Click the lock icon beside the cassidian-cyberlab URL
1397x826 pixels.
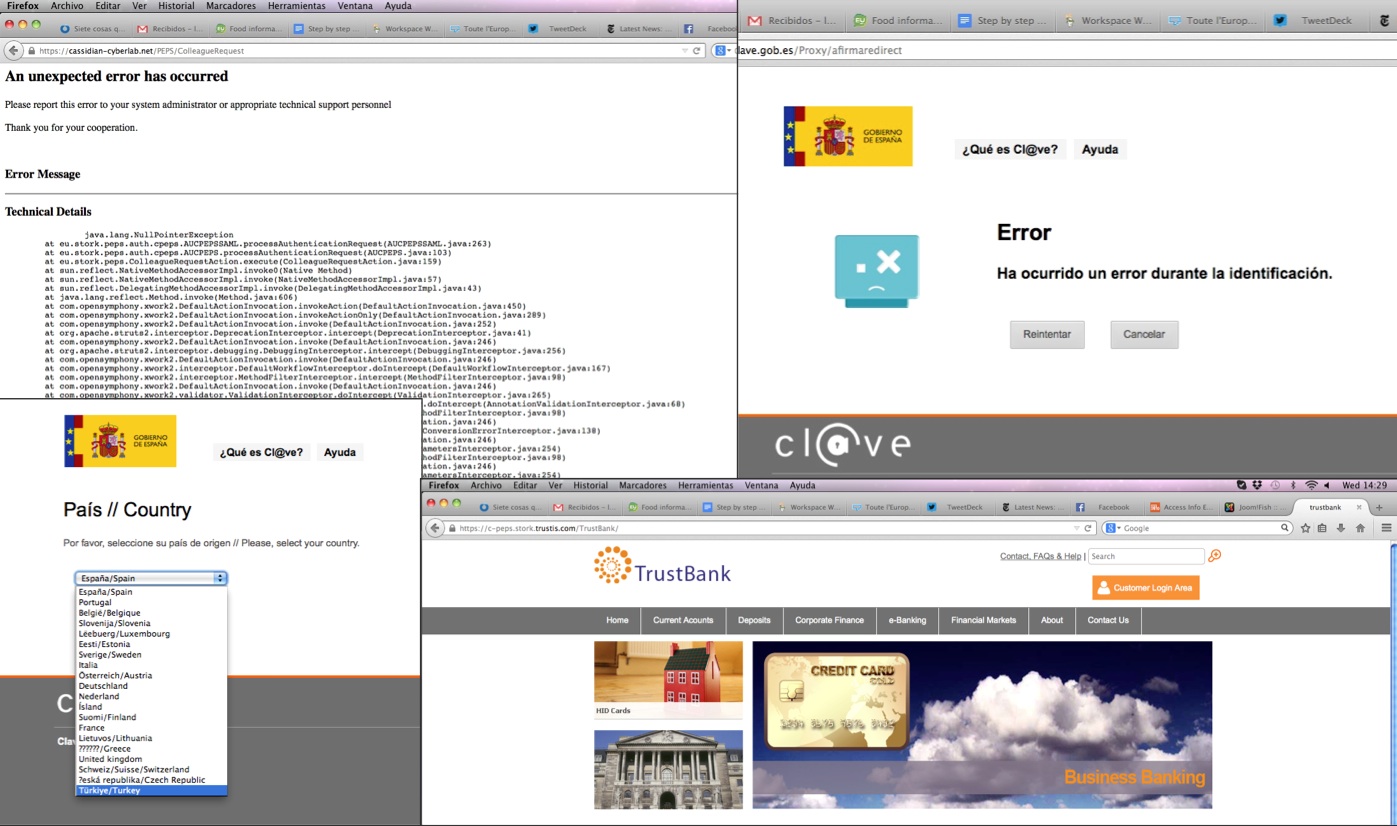click(31, 51)
